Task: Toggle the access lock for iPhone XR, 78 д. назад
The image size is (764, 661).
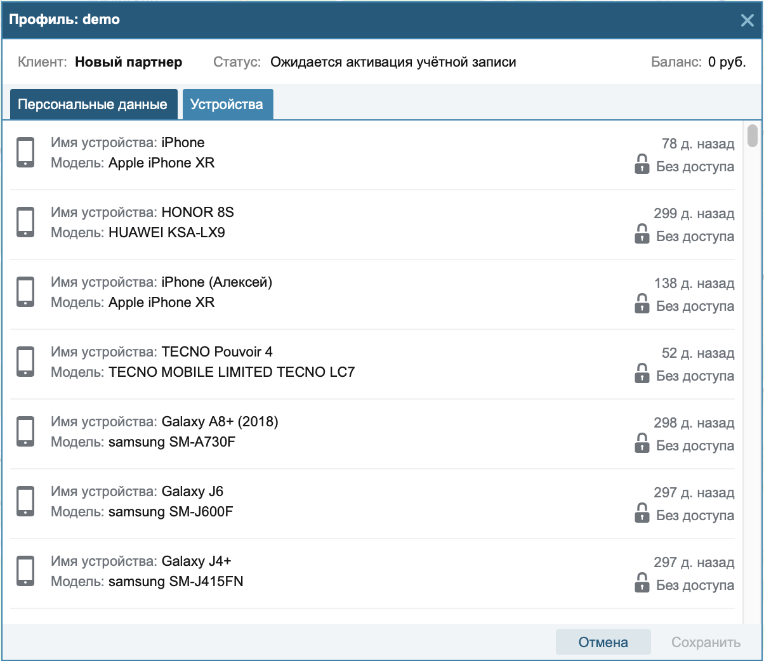Action: [642, 164]
